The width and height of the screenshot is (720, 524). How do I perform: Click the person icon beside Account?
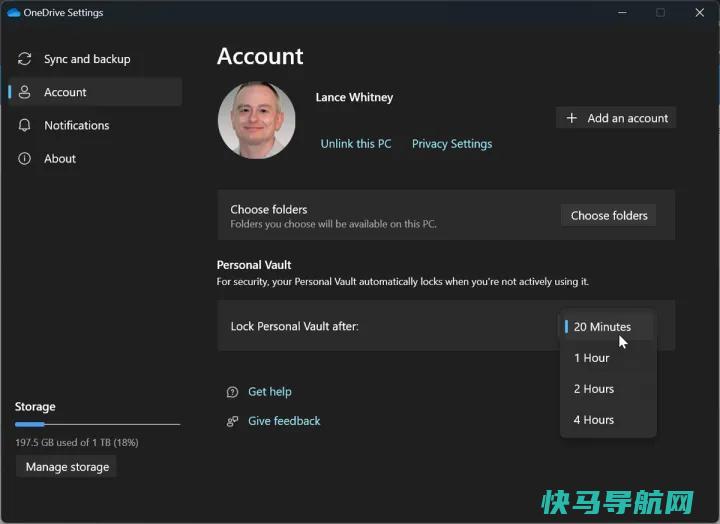click(24, 92)
